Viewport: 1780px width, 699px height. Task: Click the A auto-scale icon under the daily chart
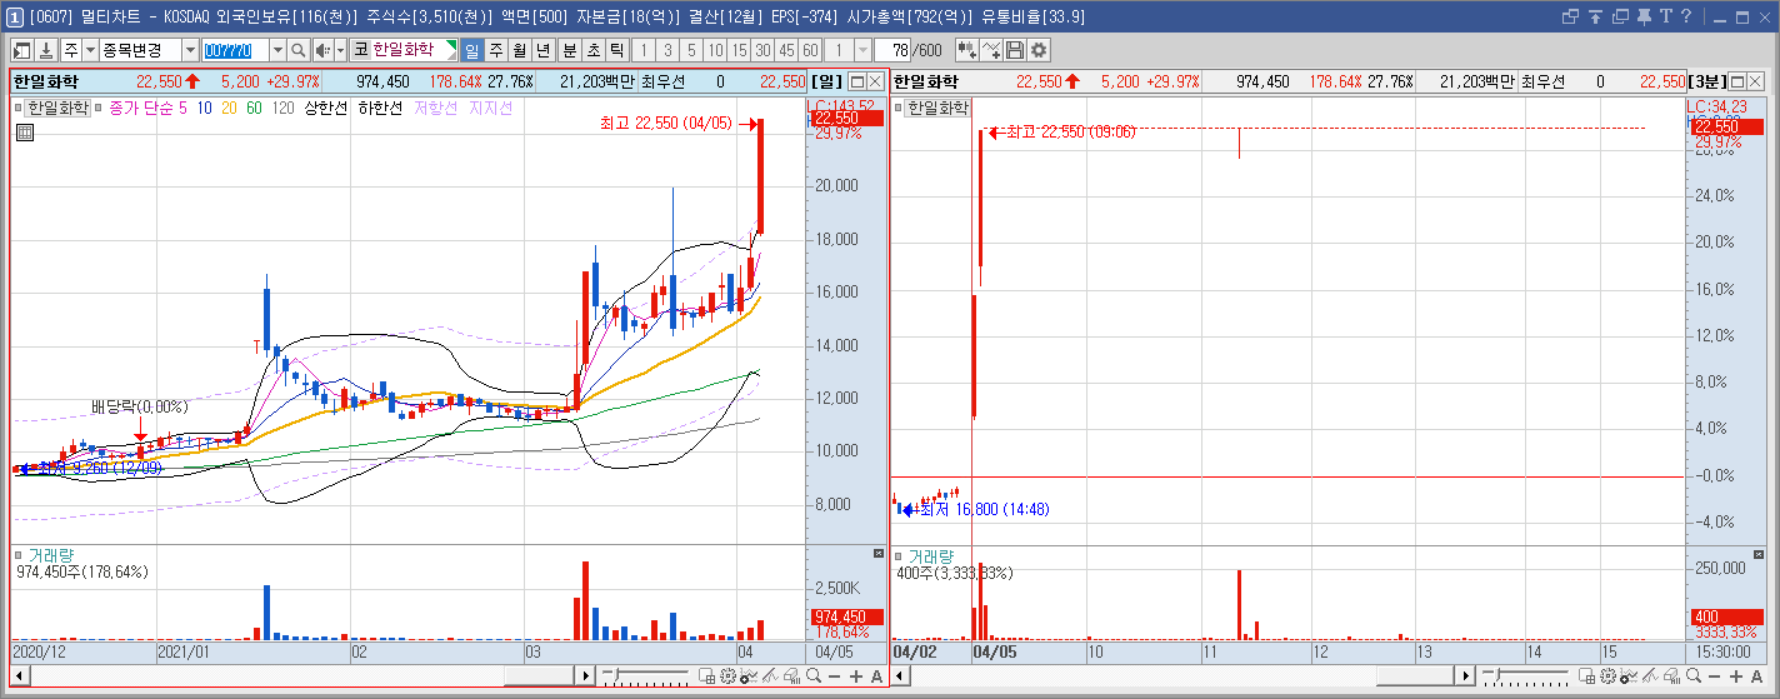[877, 677]
